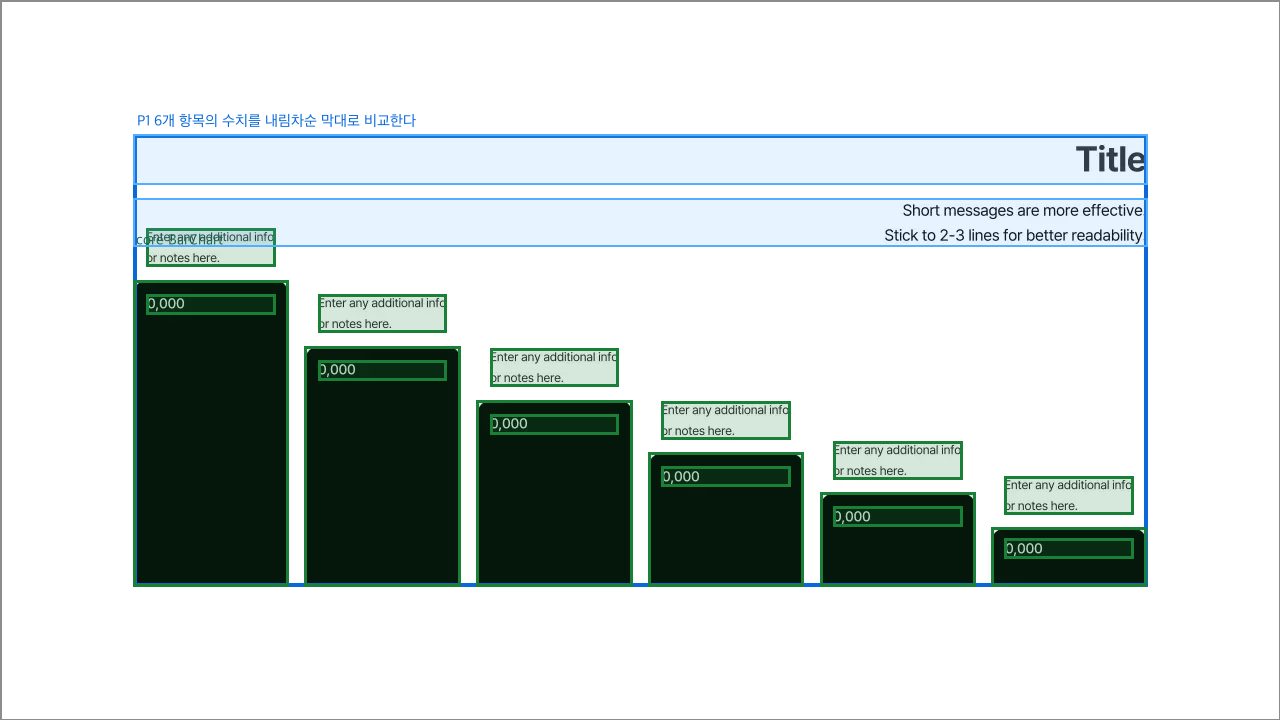Select the notes box above the tallest bar
The height and width of the screenshot is (720, 1280).
click(x=211, y=247)
